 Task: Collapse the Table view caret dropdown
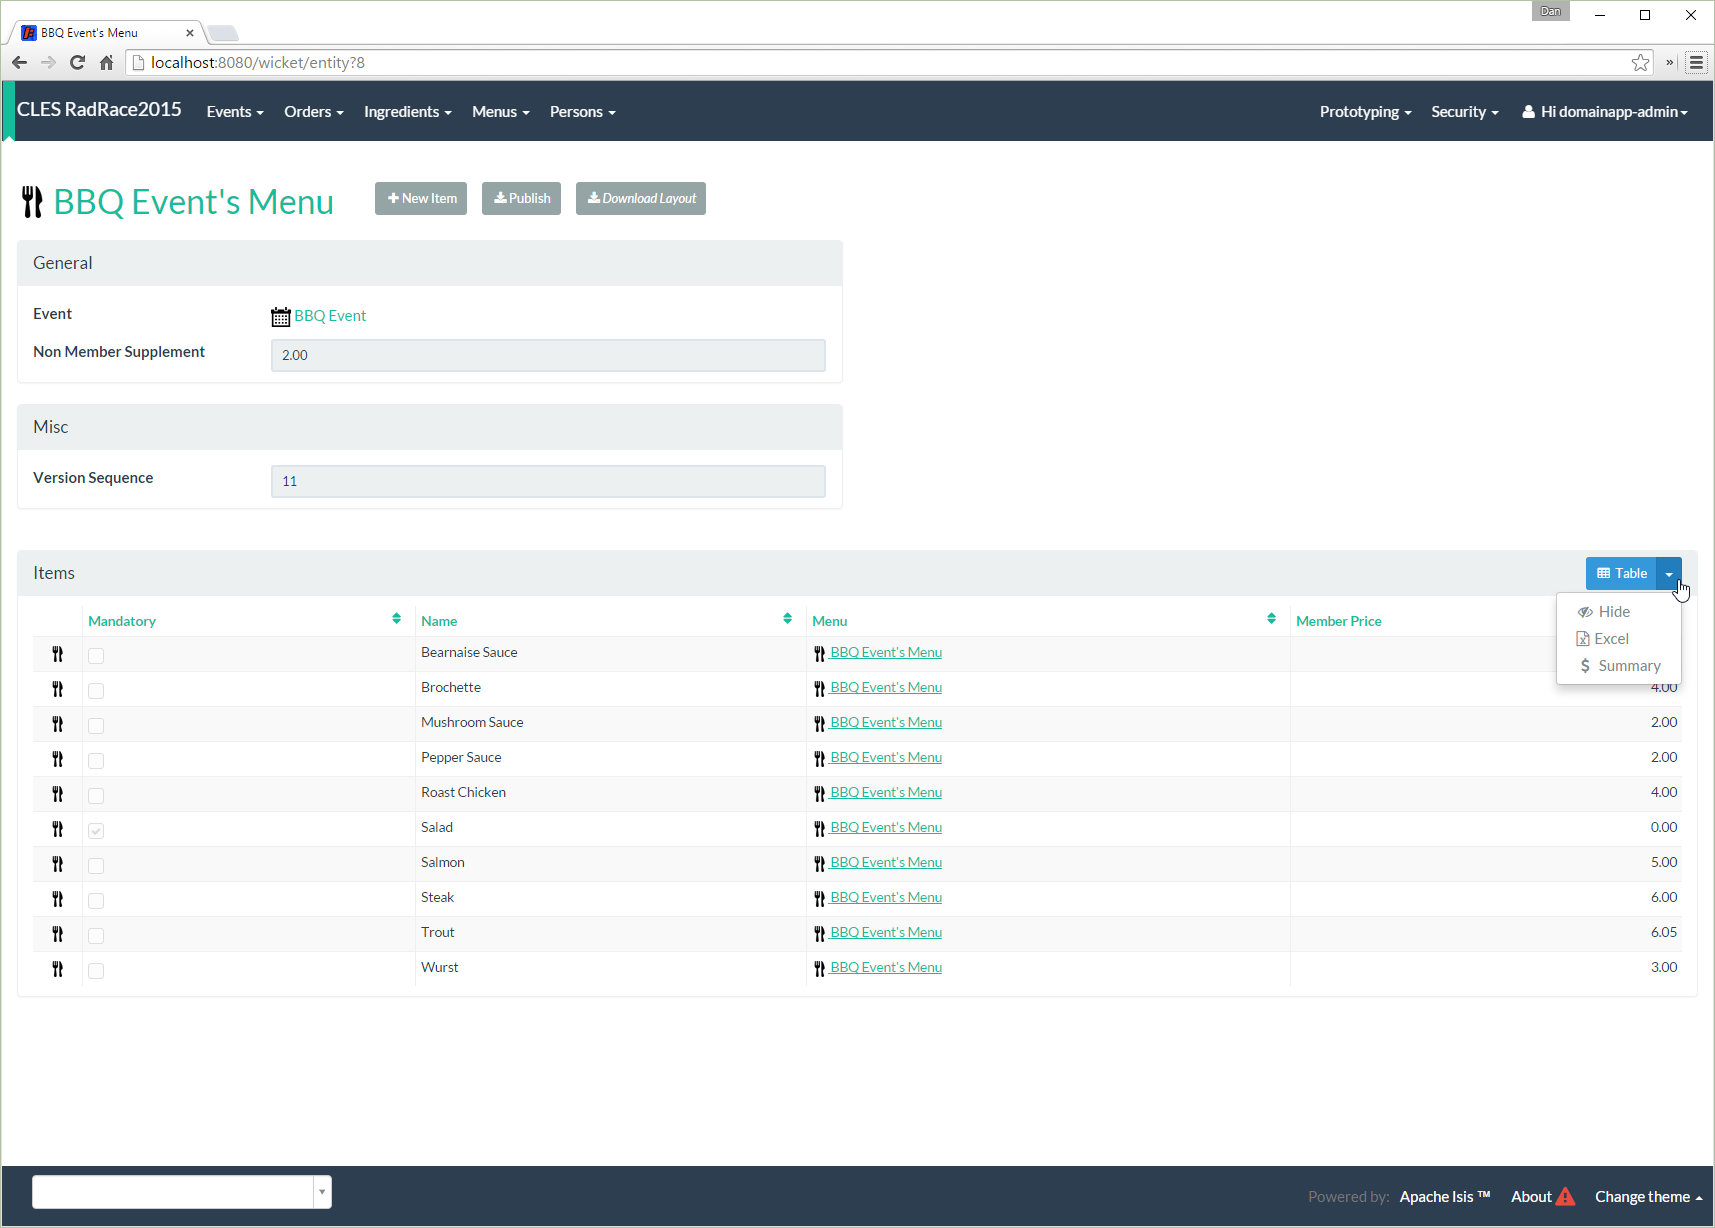[1669, 573]
